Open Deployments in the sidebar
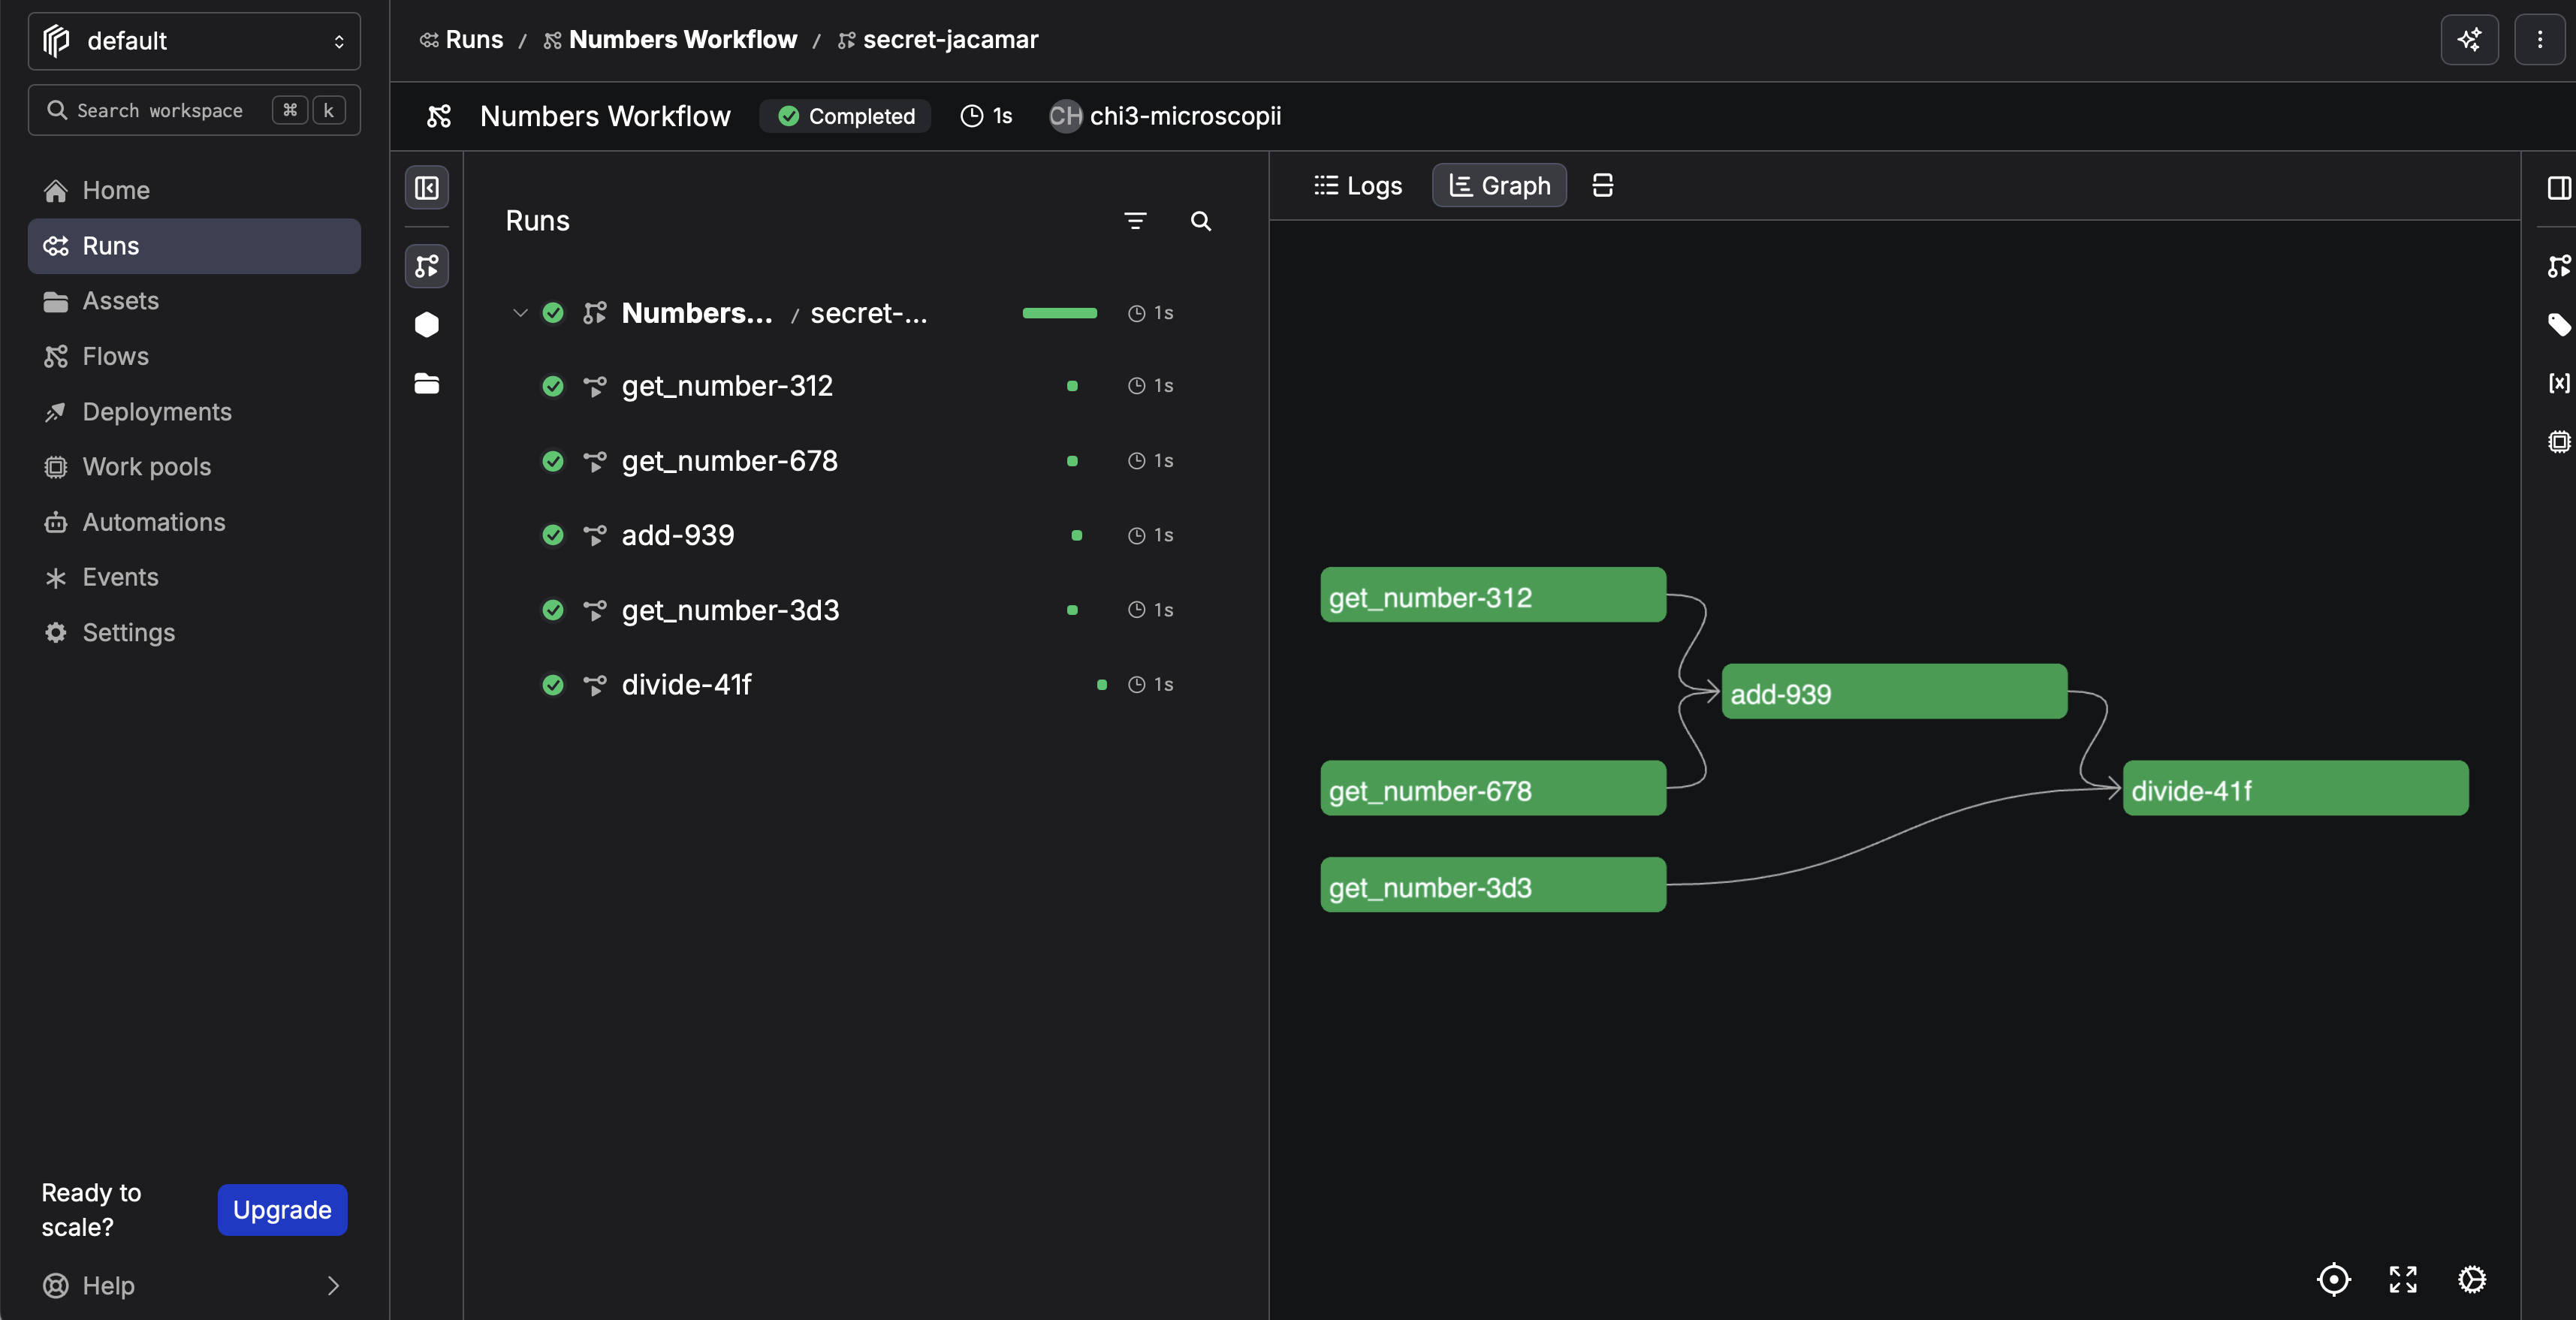Screen dimensions: 2576x1320 (194, 412)
